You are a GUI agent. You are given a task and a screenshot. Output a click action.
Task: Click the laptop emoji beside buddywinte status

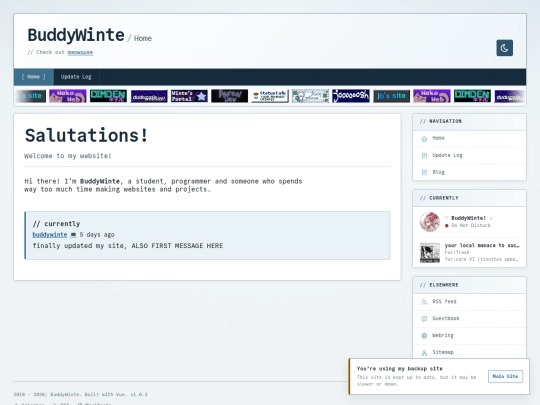(73, 235)
